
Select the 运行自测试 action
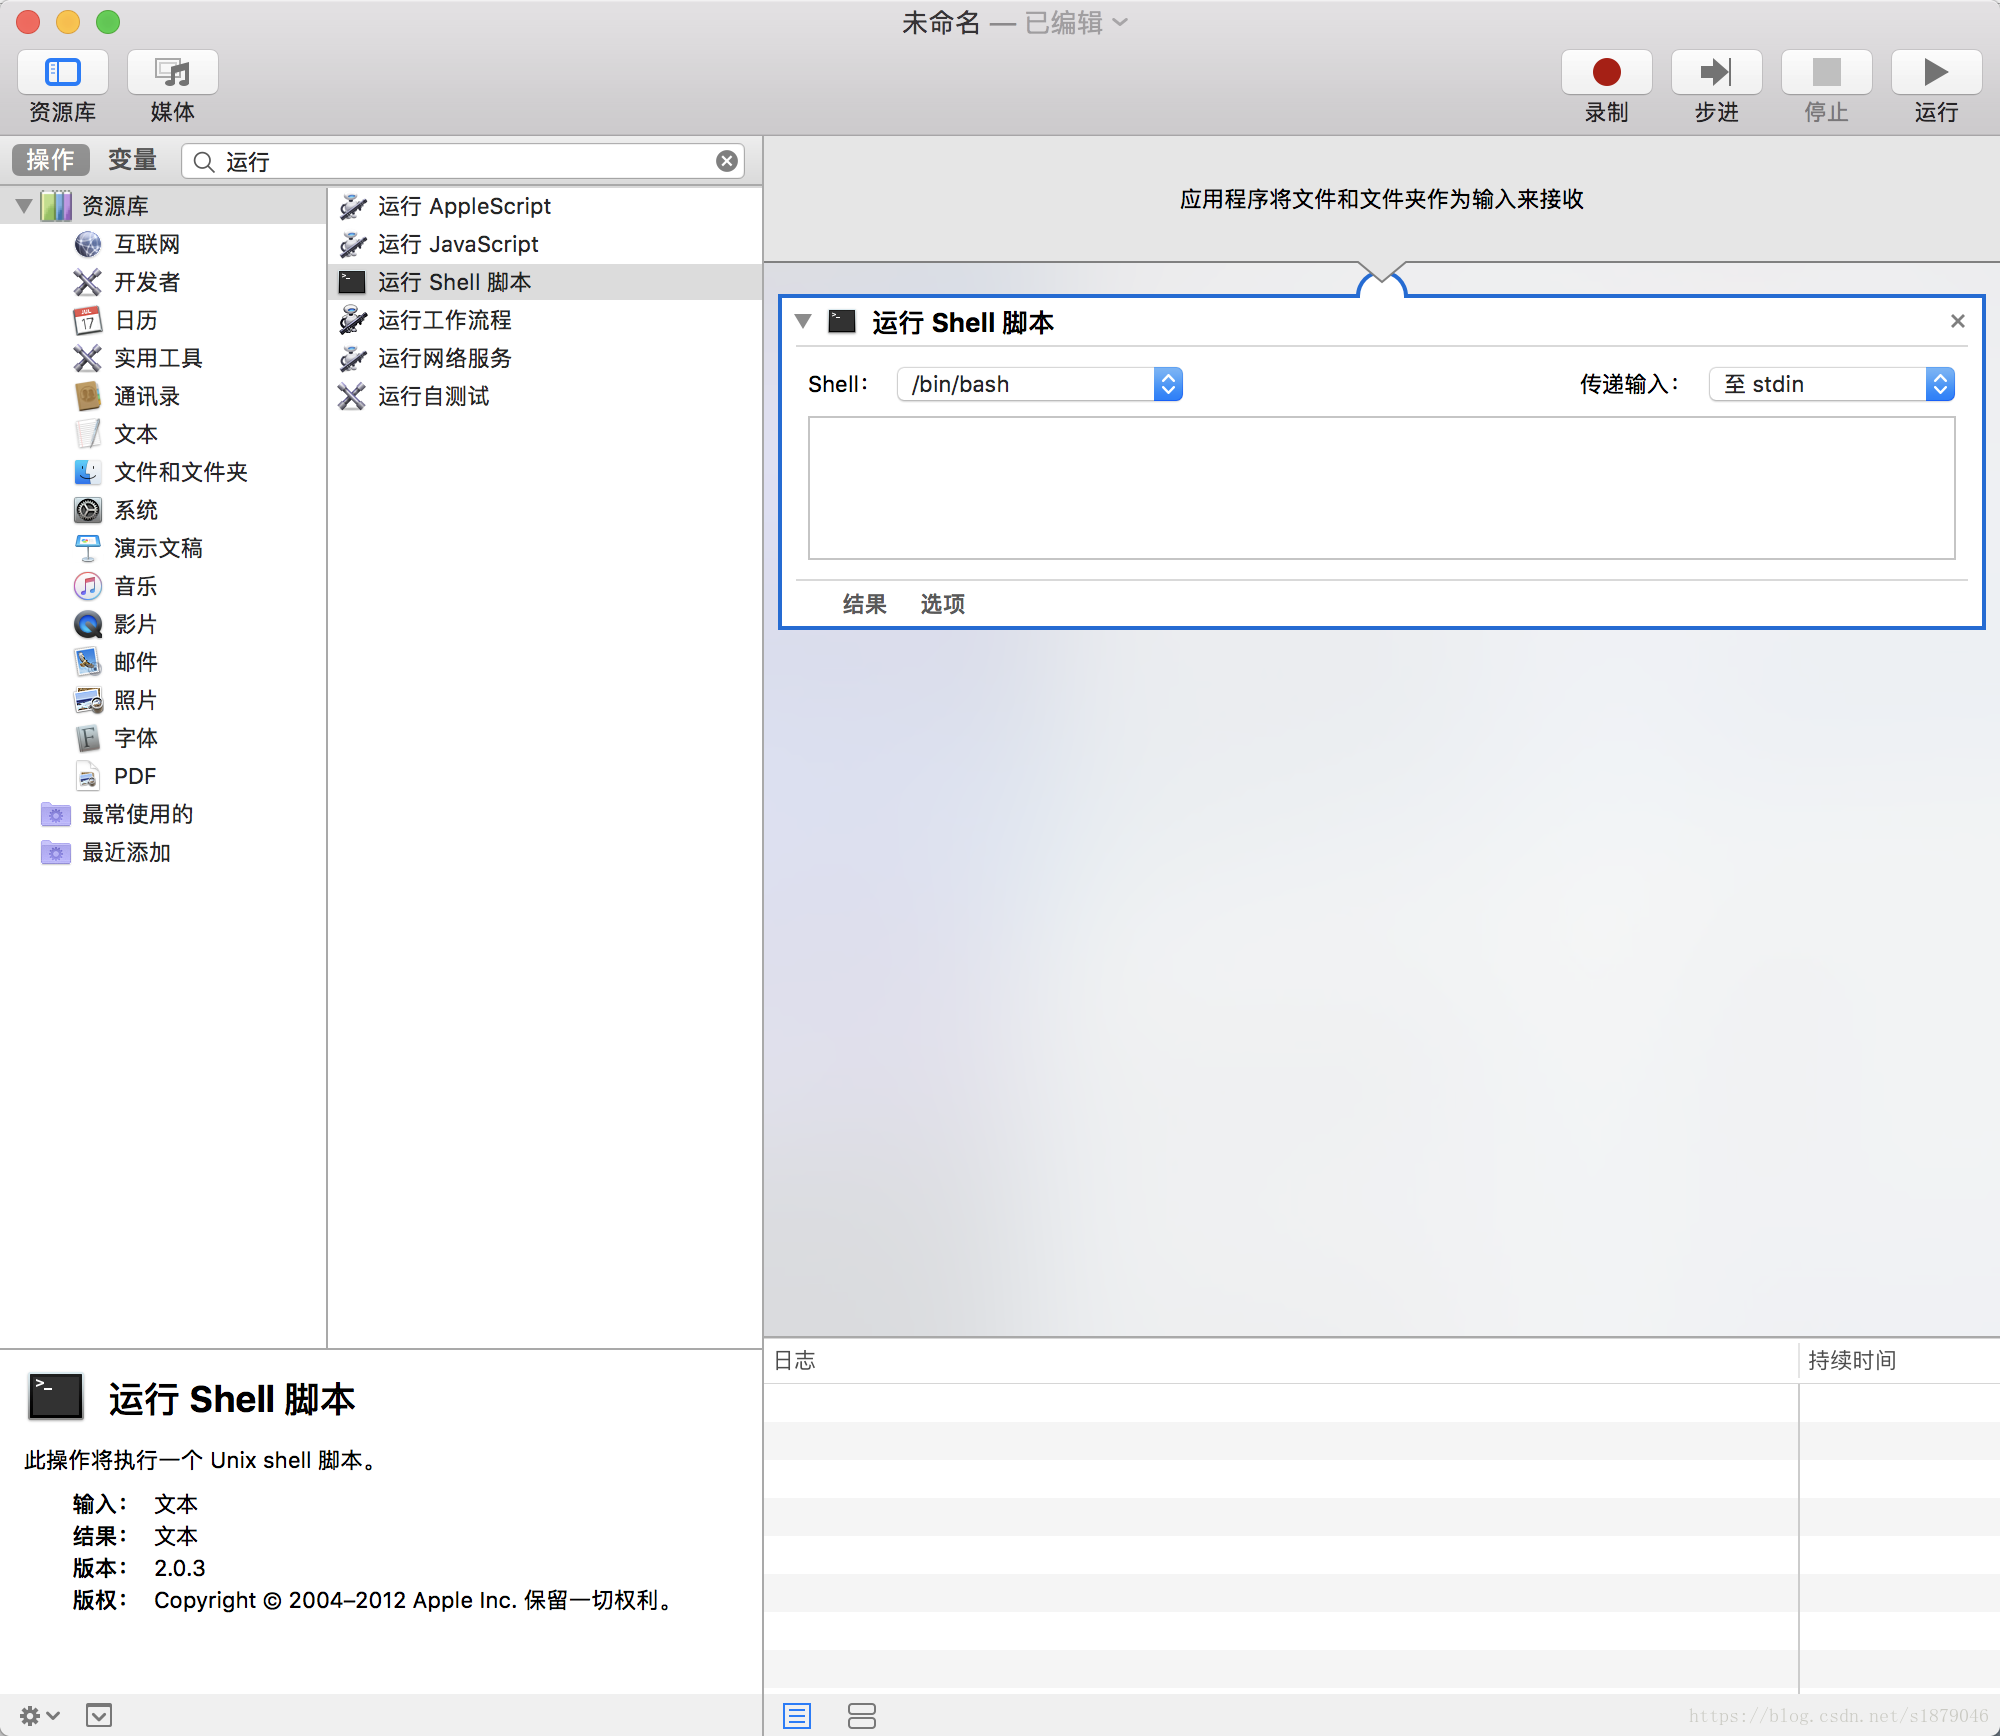click(x=545, y=396)
